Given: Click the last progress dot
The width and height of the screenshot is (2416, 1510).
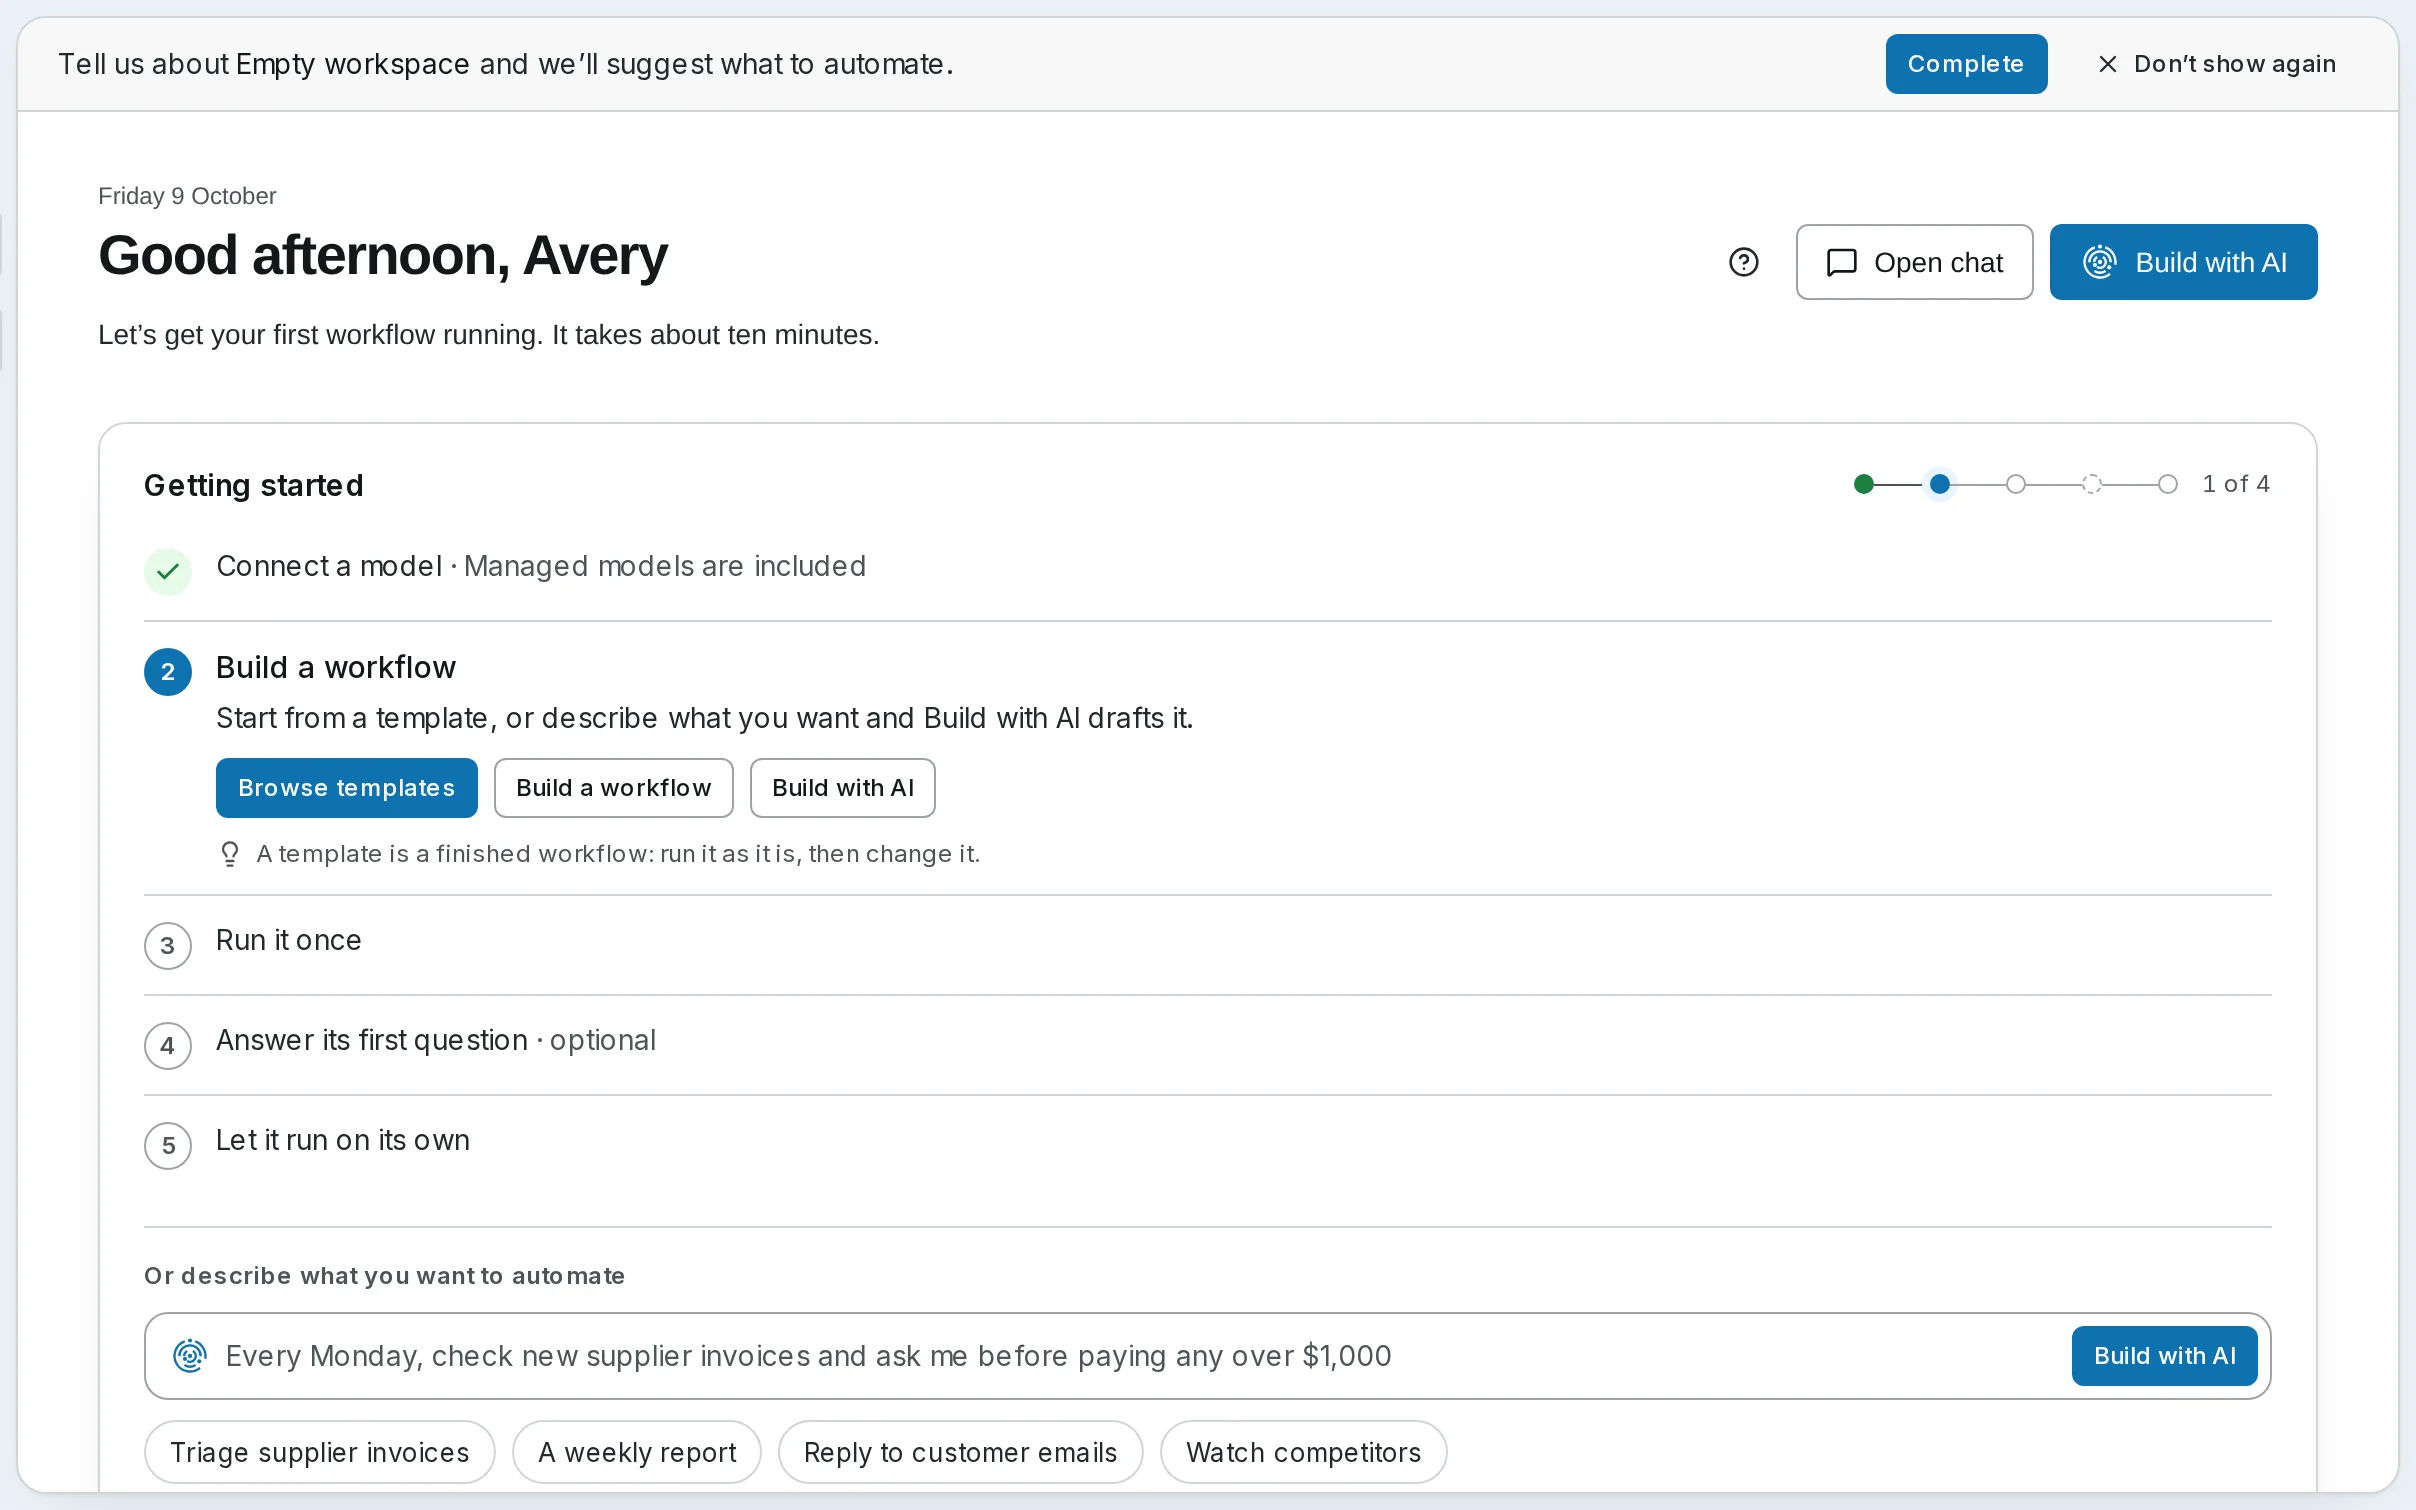Looking at the screenshot, I should [2167, 484].
